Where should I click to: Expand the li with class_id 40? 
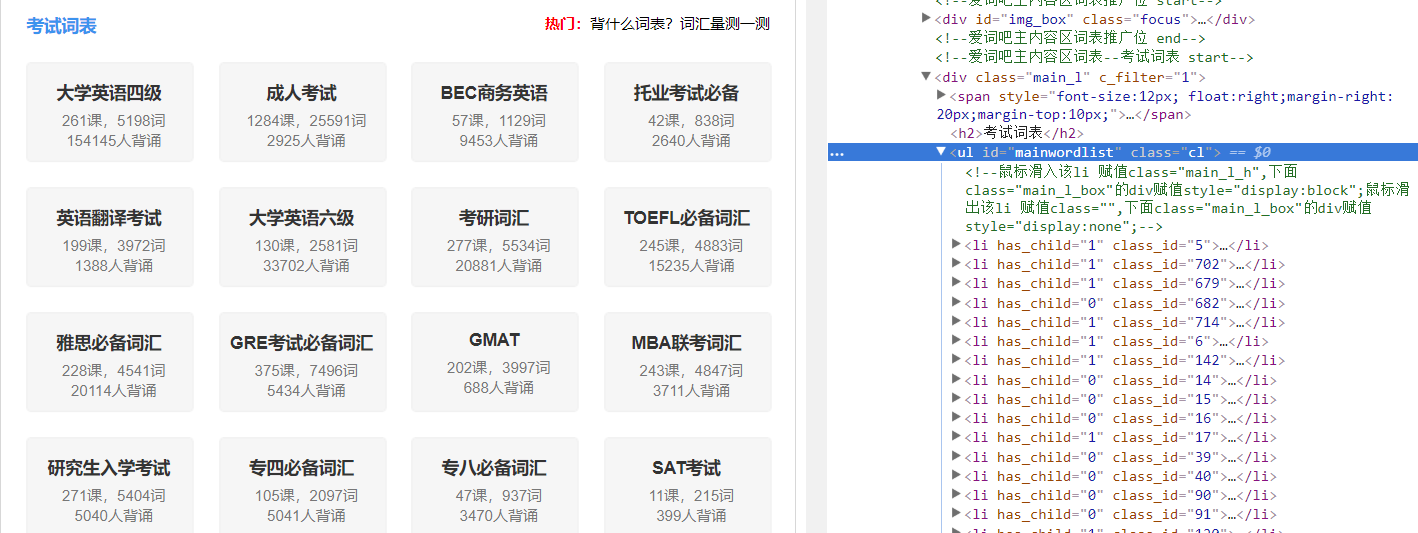coord(956,475)
